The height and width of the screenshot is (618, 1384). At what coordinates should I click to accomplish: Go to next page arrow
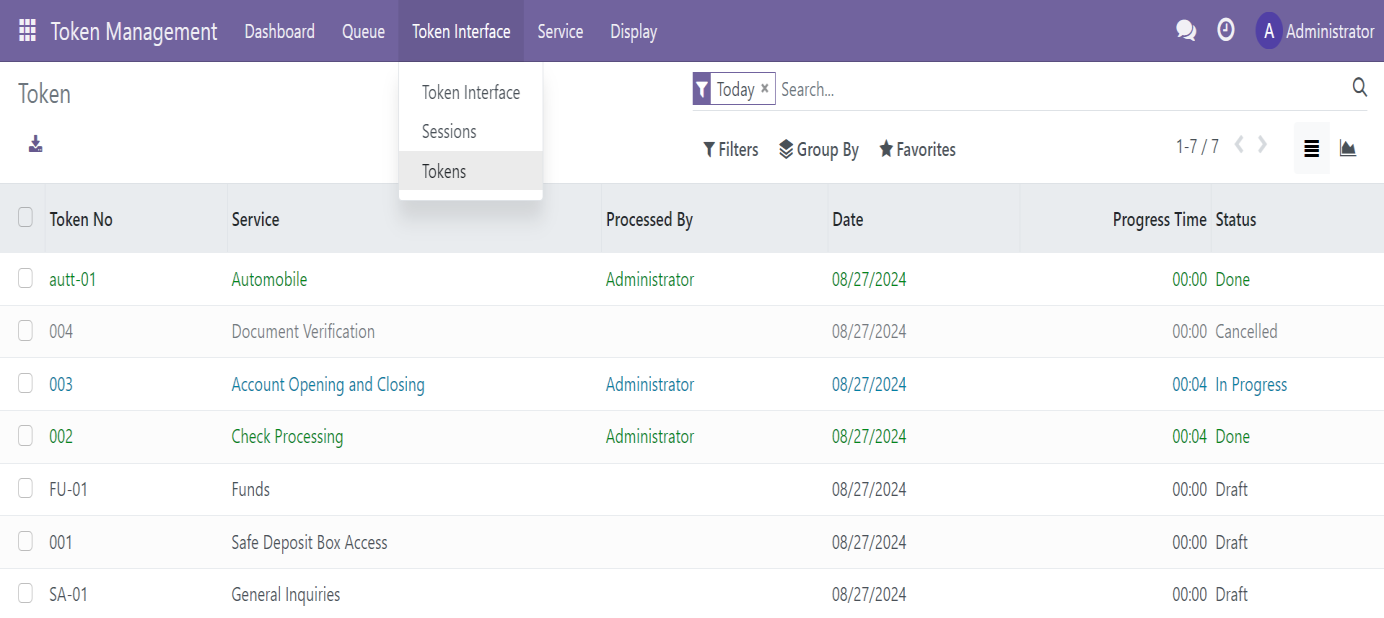[1263, 145]
